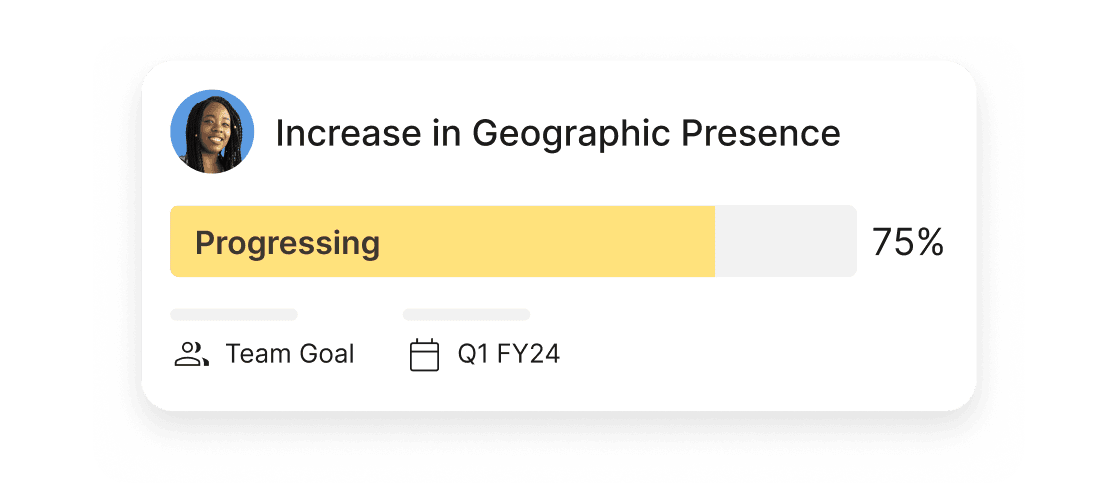Open the people icon beside Team Goal

[x=191, y=354]
